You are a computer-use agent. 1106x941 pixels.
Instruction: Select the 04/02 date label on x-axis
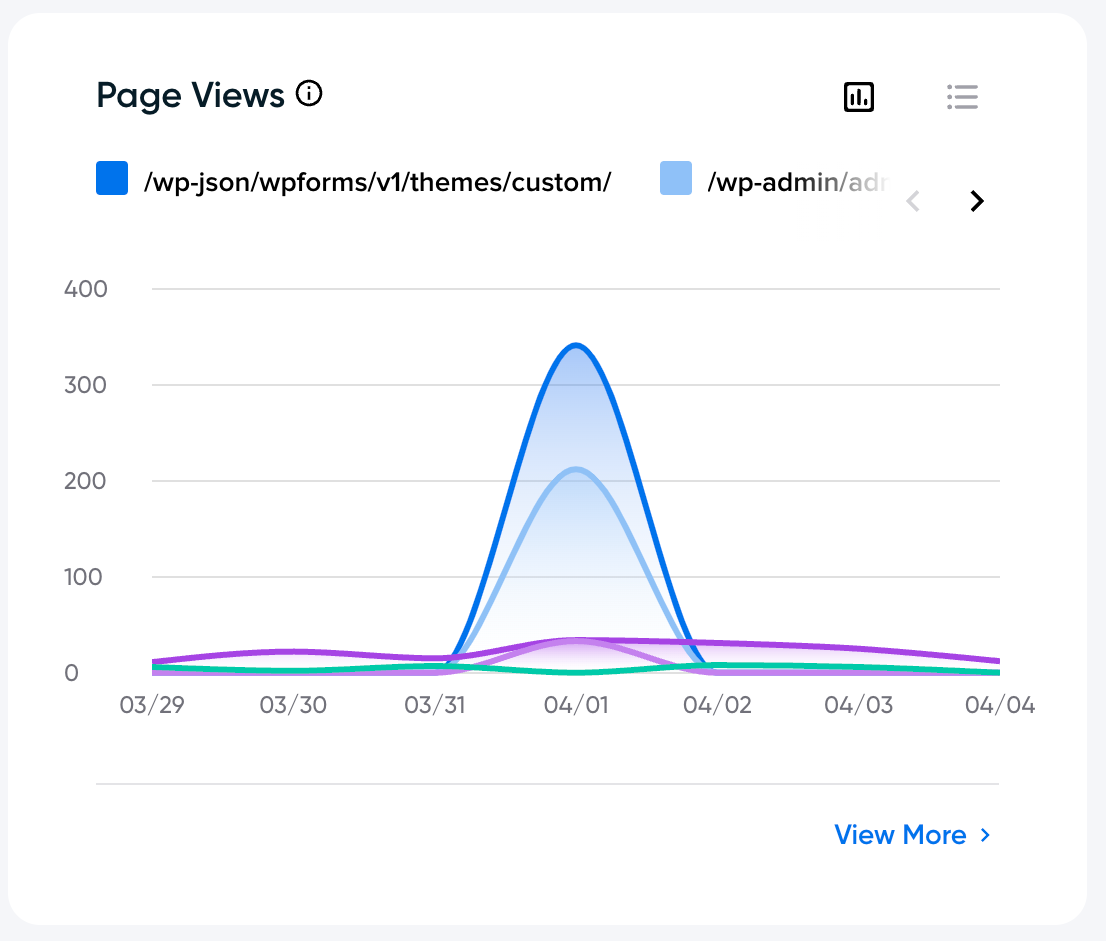click(x=717, y=705)
